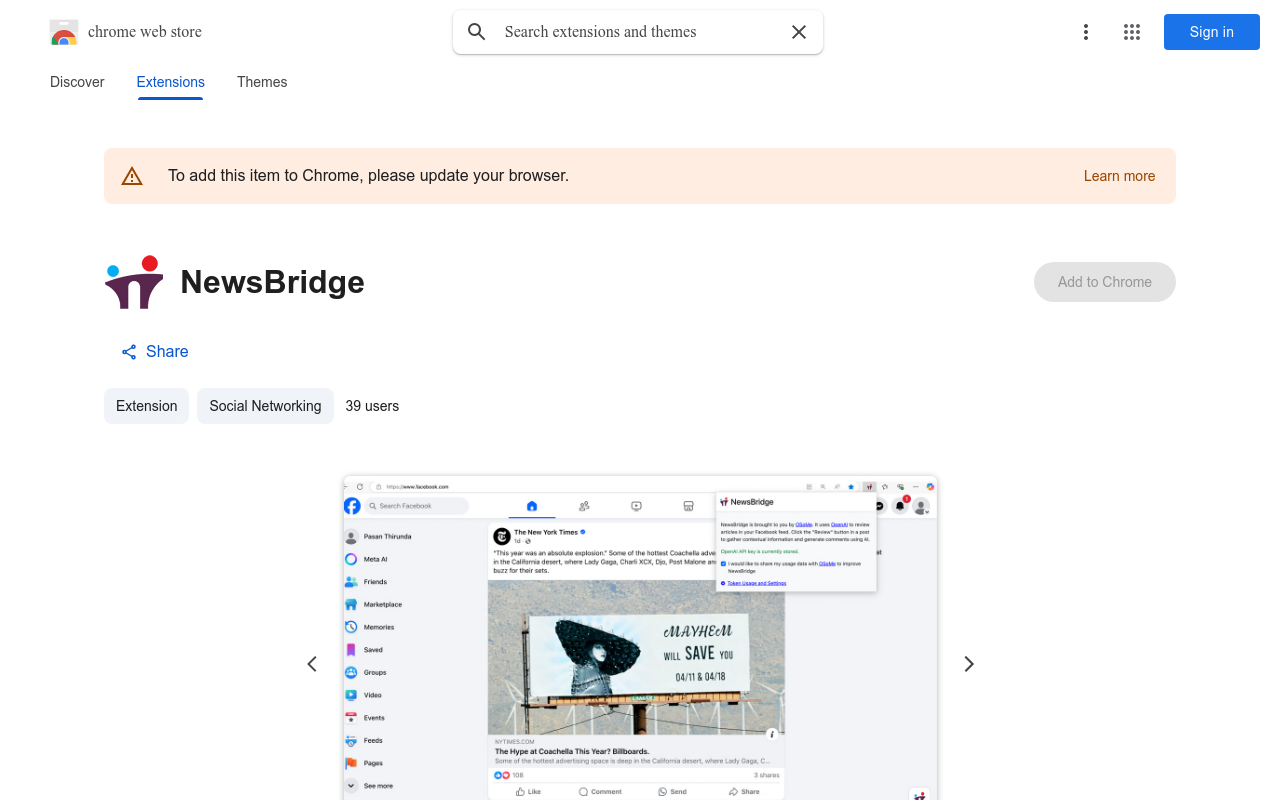Click the NewsBridge extension logo
This screenshot has width=1280, height=800.
(x=134, y=282)
